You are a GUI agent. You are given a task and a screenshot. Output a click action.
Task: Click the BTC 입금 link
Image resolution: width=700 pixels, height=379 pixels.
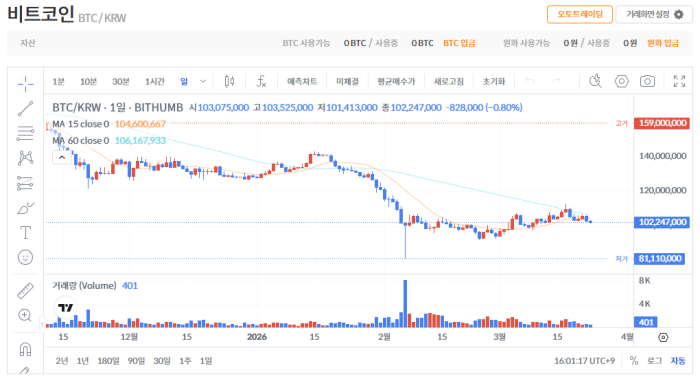pyautogui.click(x=459, y=43)
